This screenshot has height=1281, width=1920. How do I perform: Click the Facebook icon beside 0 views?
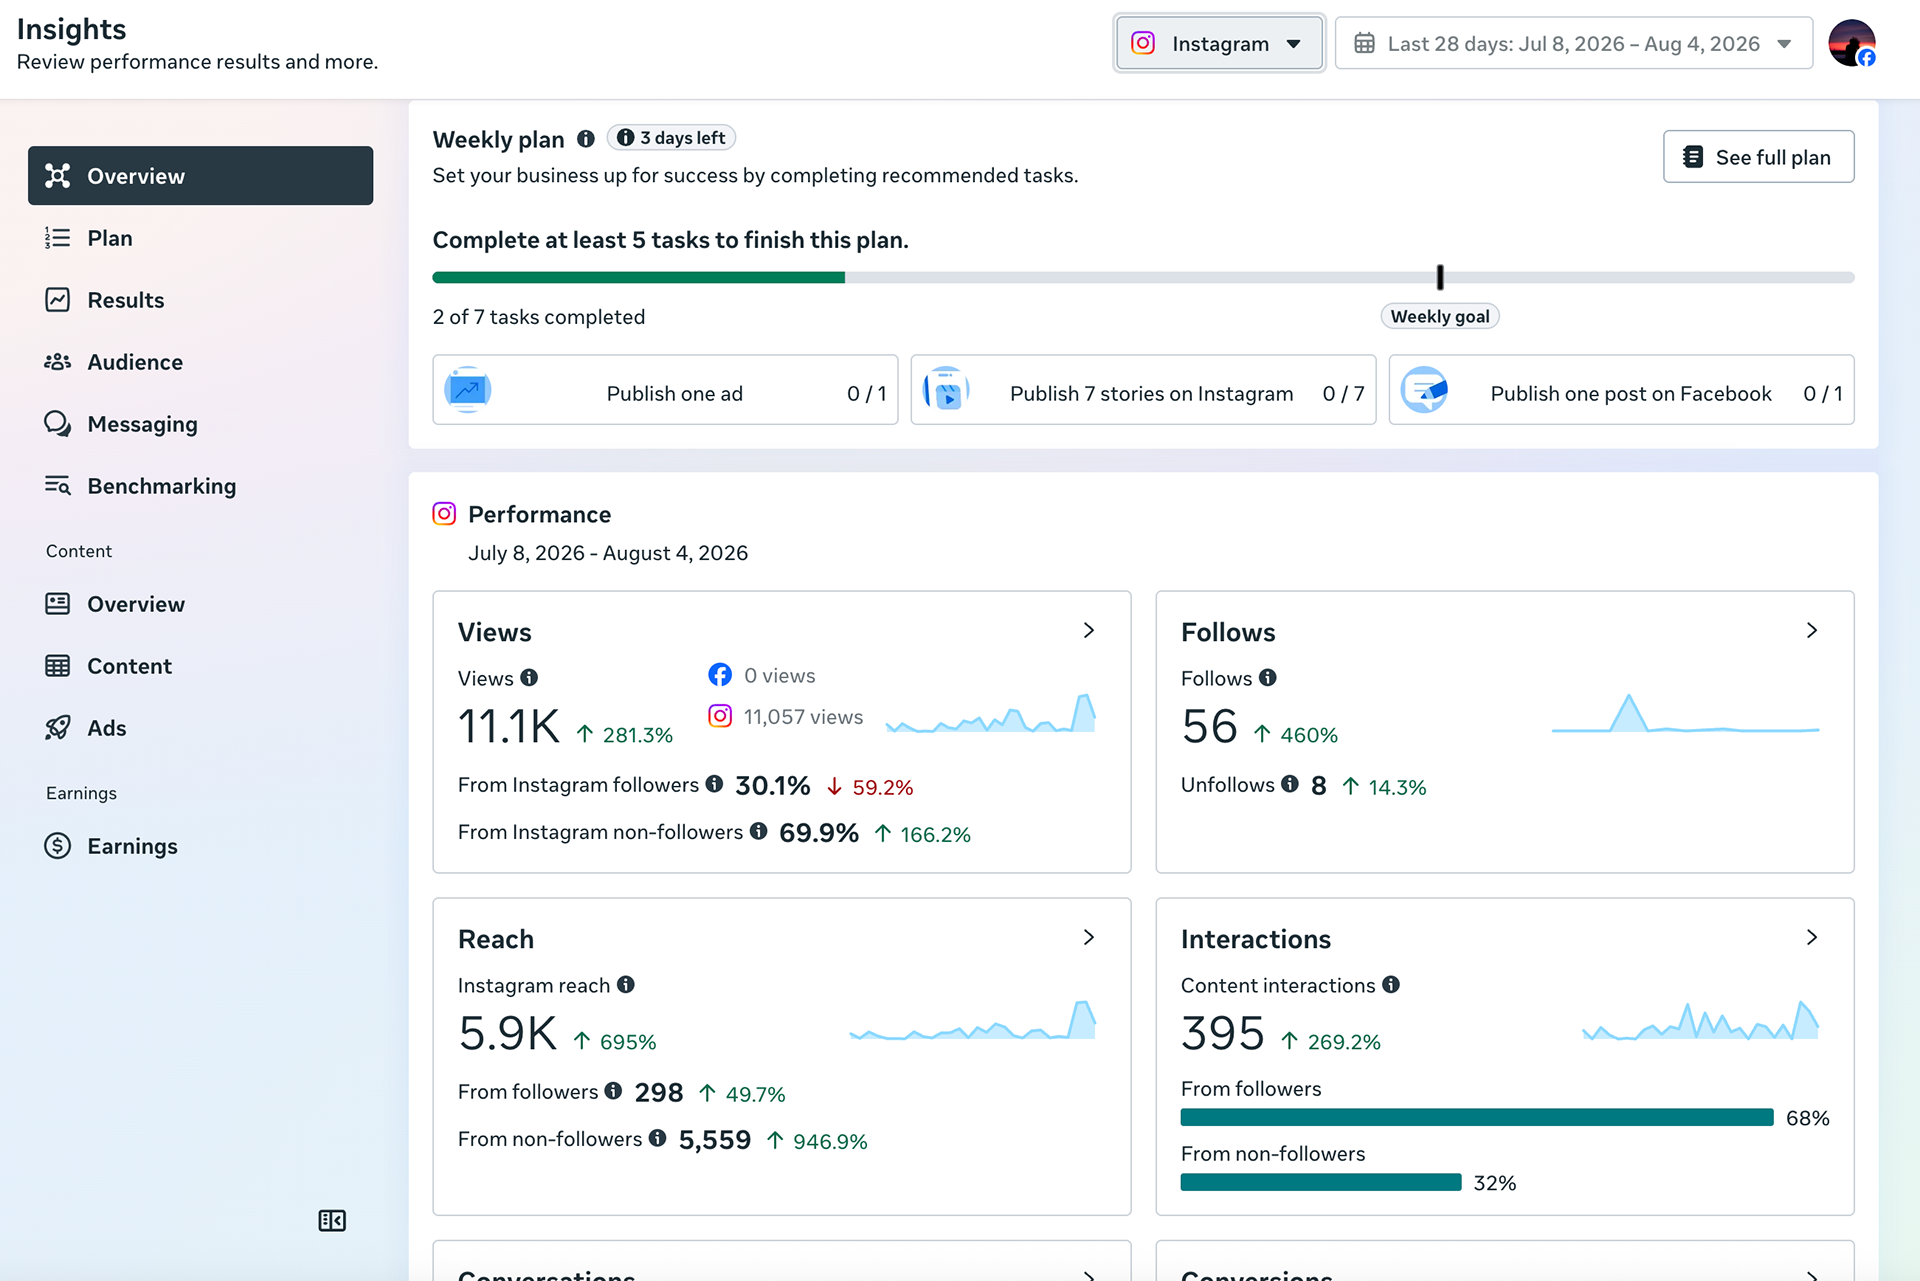720,675
